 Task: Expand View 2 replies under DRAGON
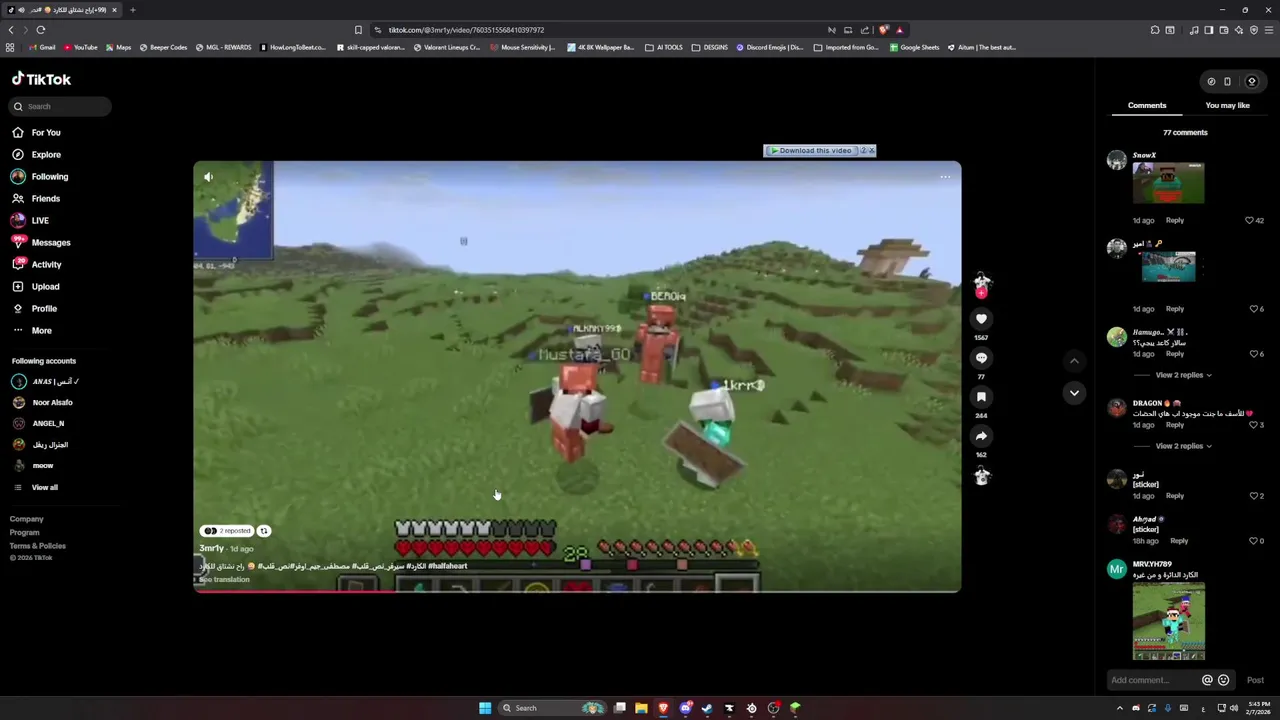[1183, 446]
